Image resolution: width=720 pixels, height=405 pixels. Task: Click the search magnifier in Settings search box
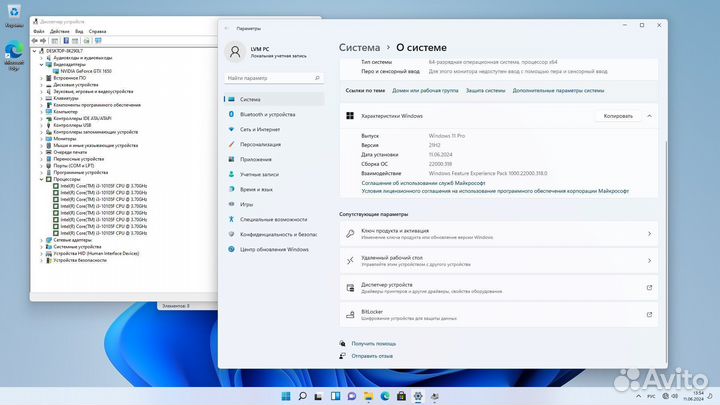pos(317,78)
